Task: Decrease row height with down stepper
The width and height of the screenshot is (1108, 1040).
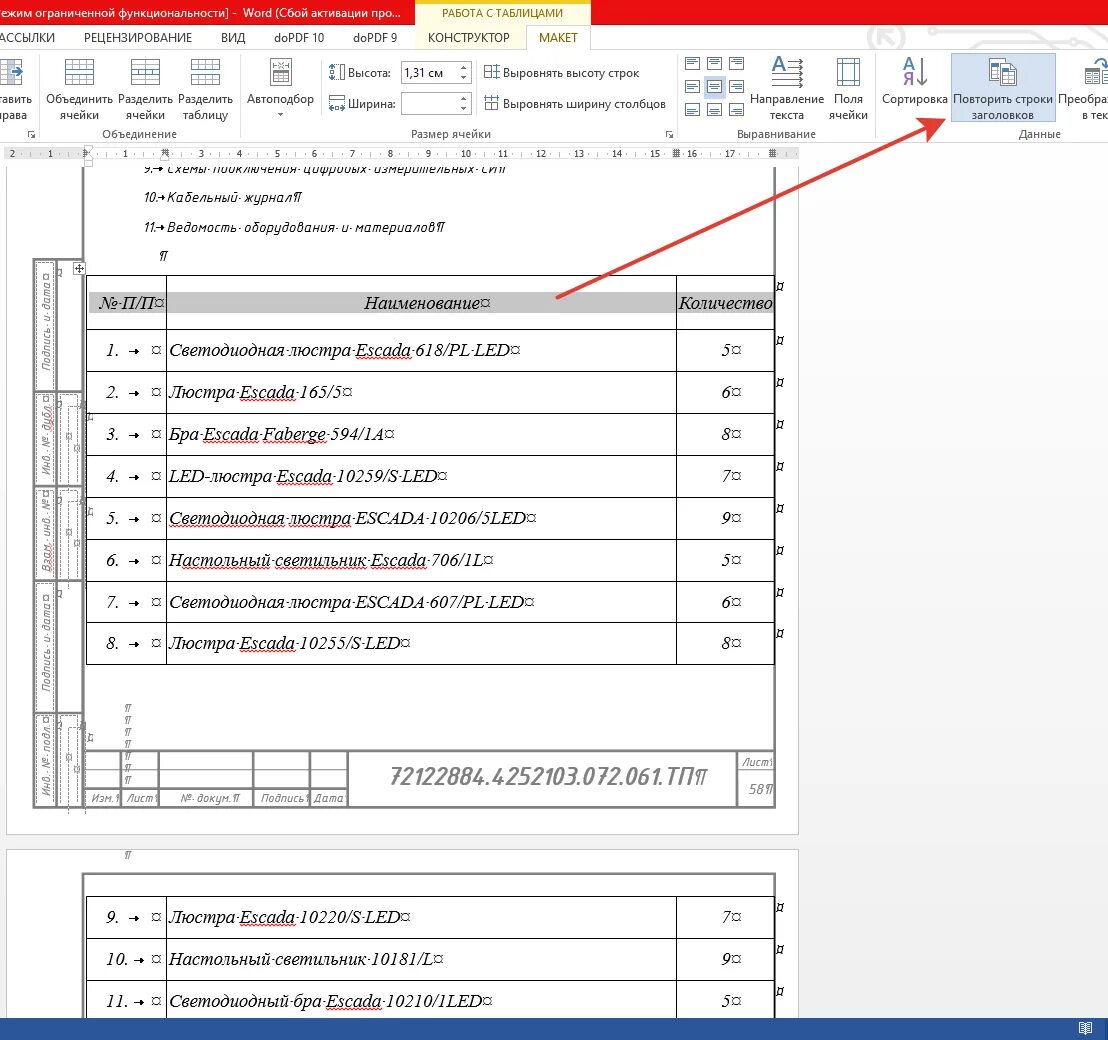Action: [464, 77]
